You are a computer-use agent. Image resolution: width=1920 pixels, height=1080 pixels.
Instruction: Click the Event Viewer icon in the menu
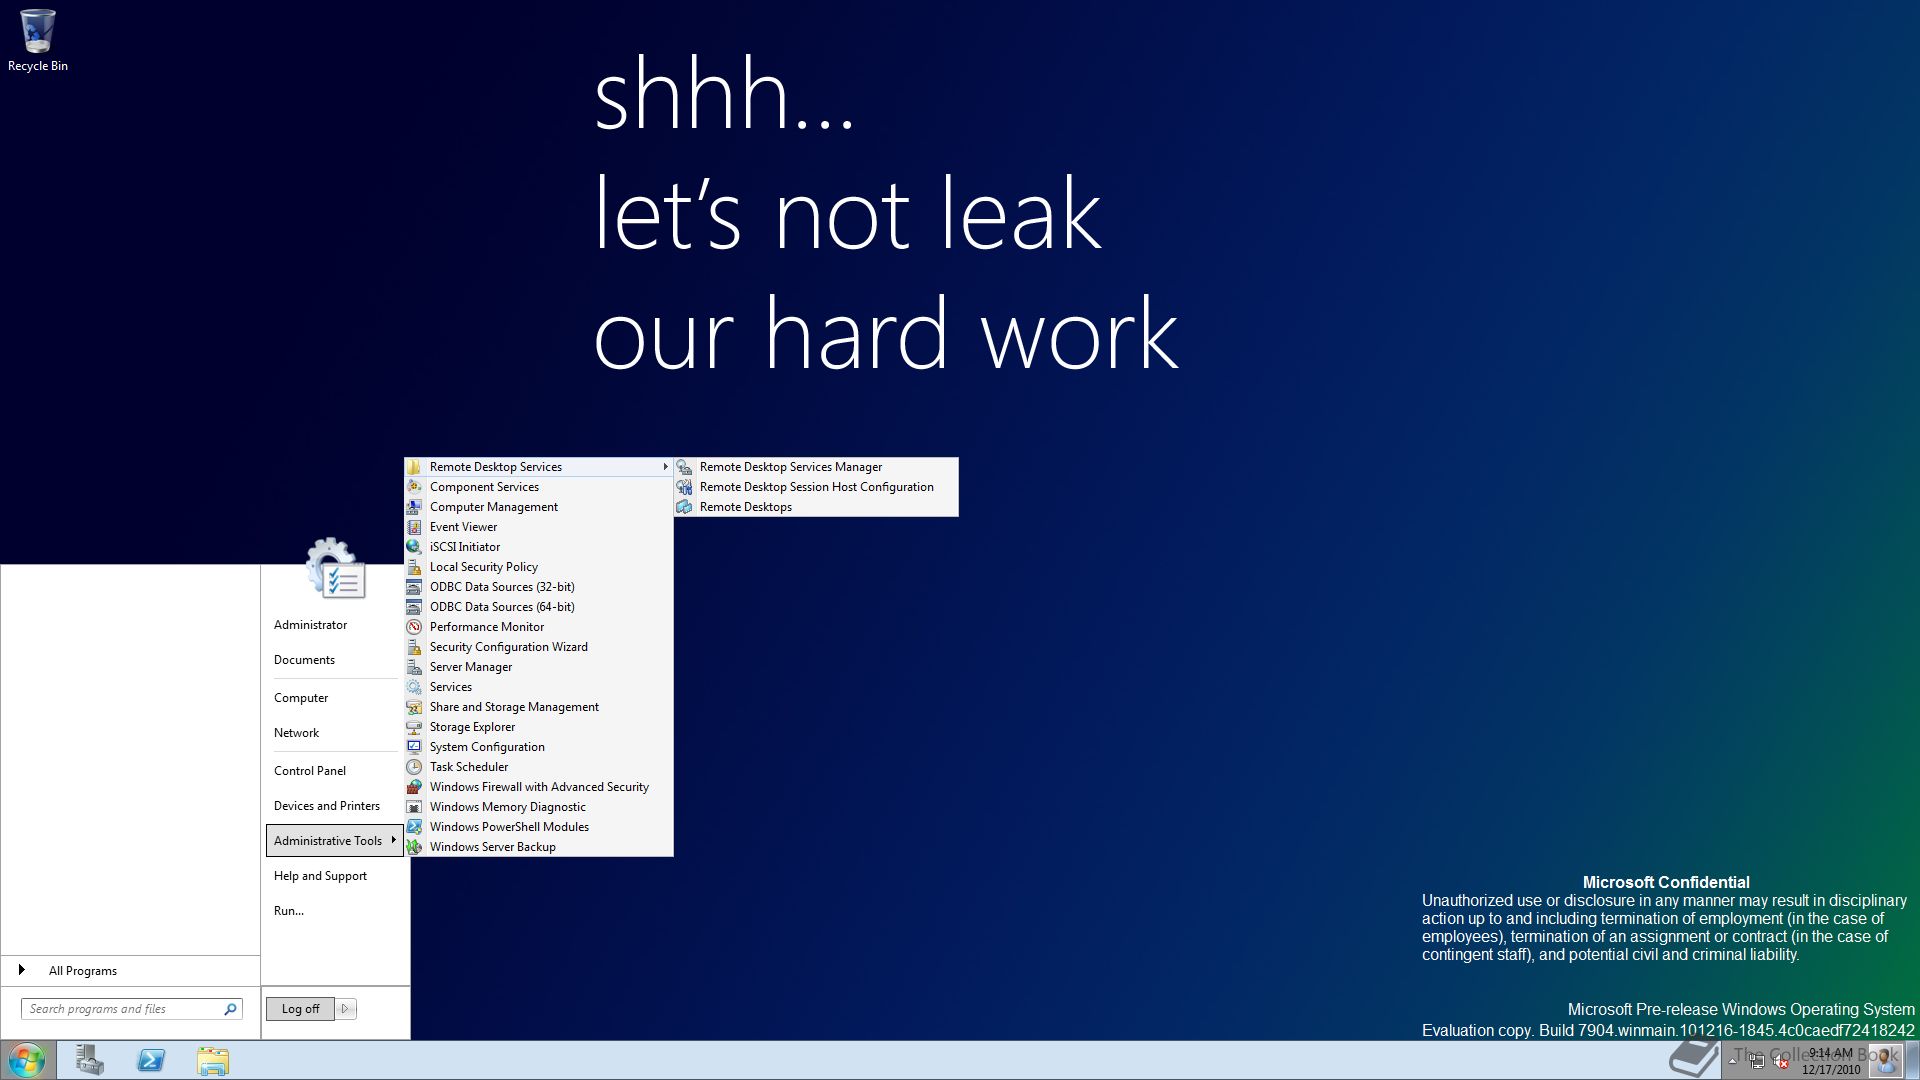pyautogui.click(x=414, y=527)
